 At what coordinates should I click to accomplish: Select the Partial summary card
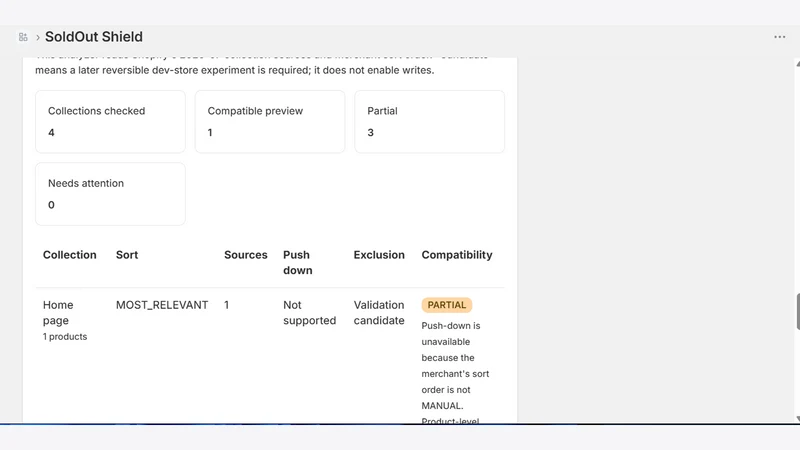[x=430, y=122]
